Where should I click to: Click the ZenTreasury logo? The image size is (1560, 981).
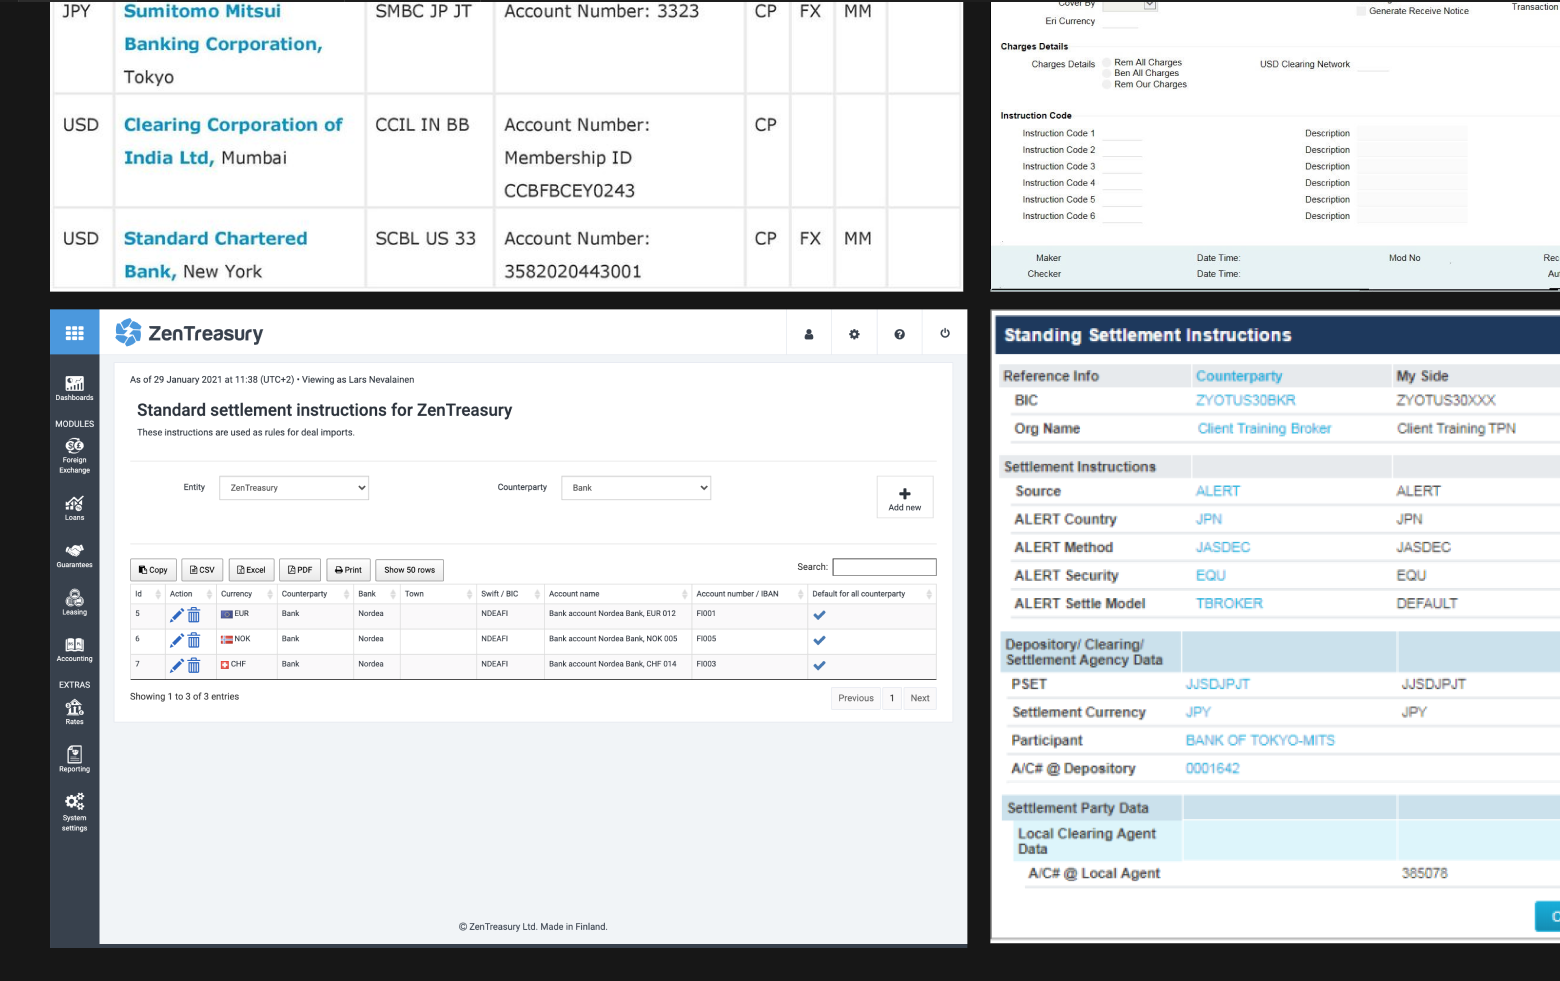pos(189,333)
